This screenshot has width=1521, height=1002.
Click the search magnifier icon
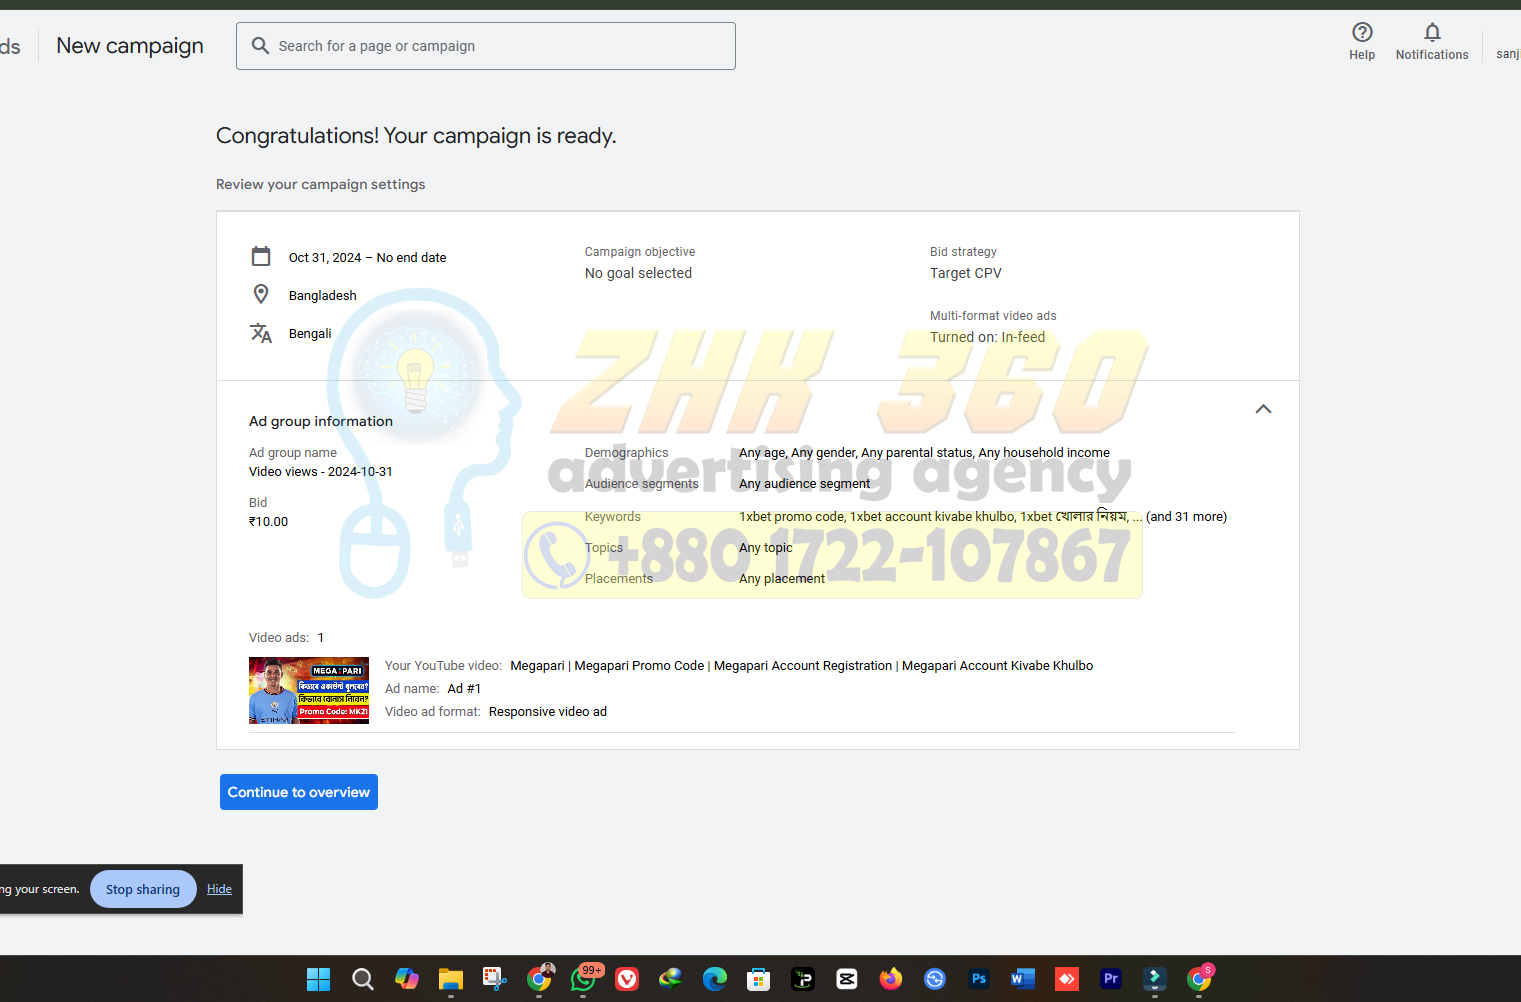coord(260,46)
